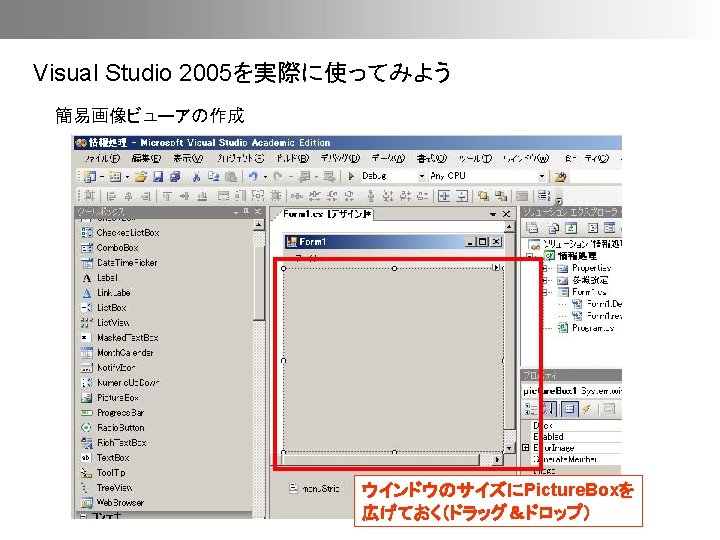720x540 pixels.
Task: Toggle Categorized view in Properties window
Action: [531, 409]
